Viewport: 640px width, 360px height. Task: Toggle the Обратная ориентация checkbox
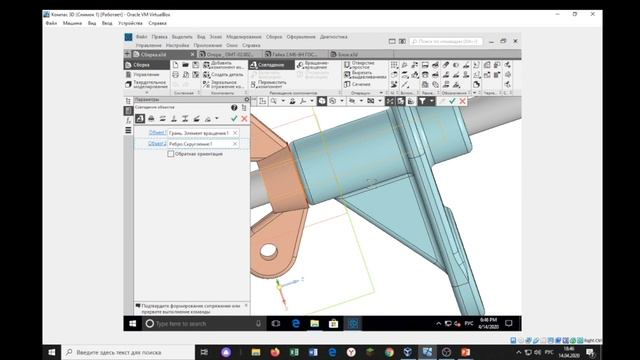171,154
